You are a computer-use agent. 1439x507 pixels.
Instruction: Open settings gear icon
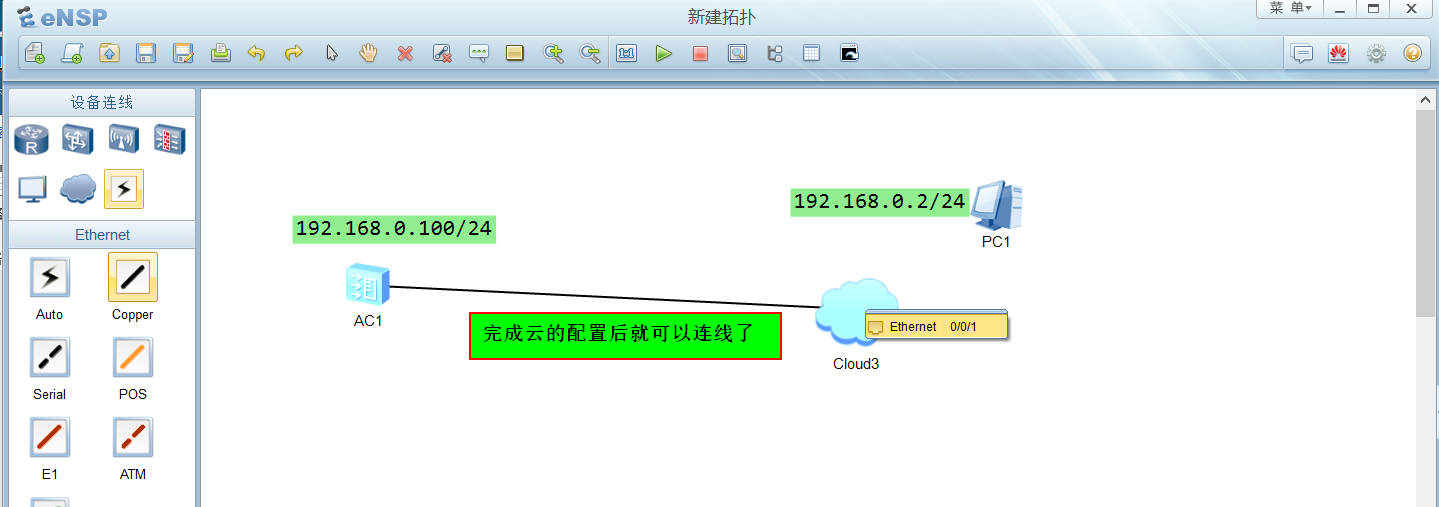point(1376,53)
